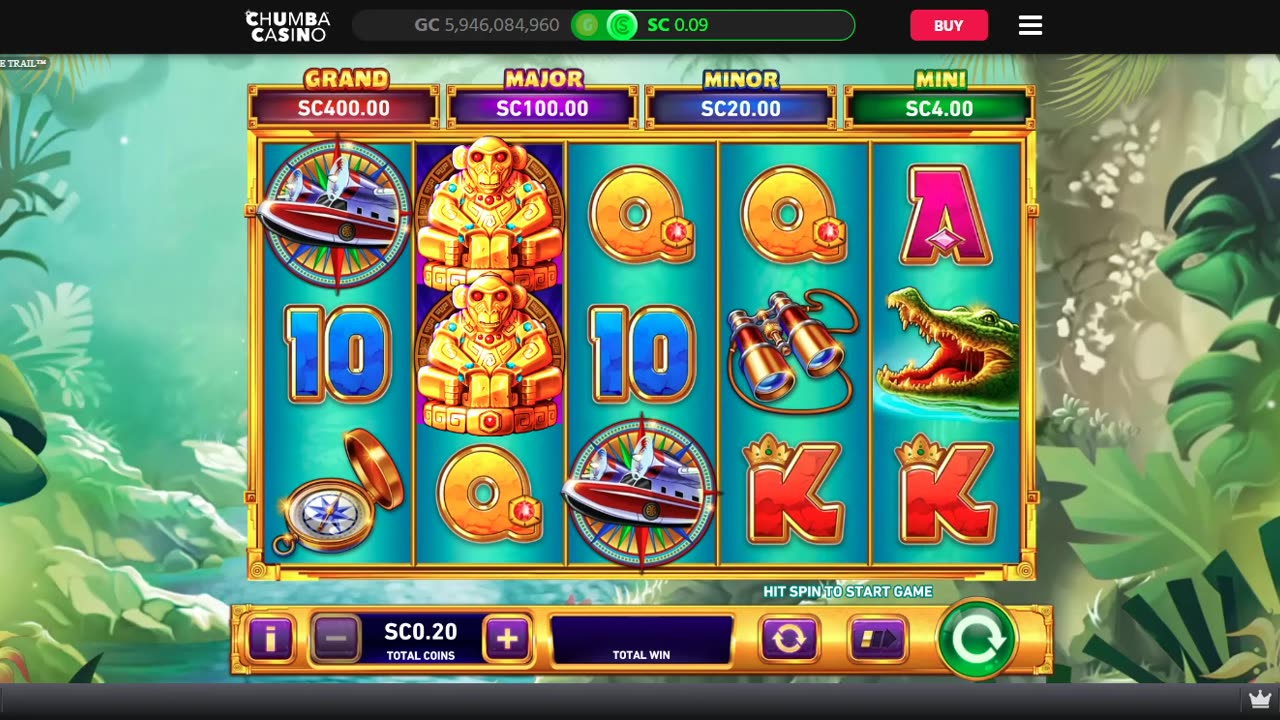Screen dimensions: 1280x720
Task: Click the binoculars symbol on reels
Action: [793, 350]
